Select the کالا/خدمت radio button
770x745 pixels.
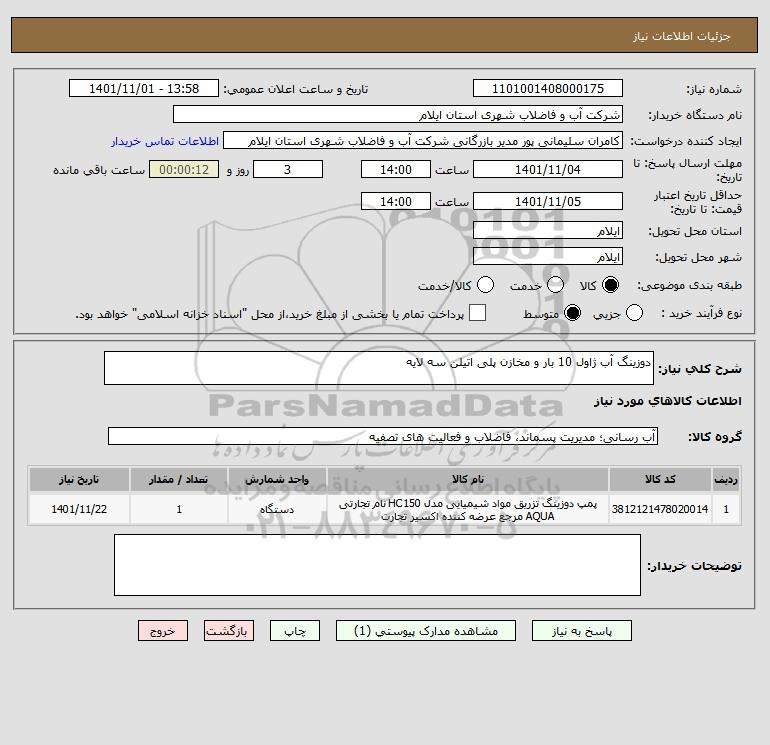click(486, 285)
